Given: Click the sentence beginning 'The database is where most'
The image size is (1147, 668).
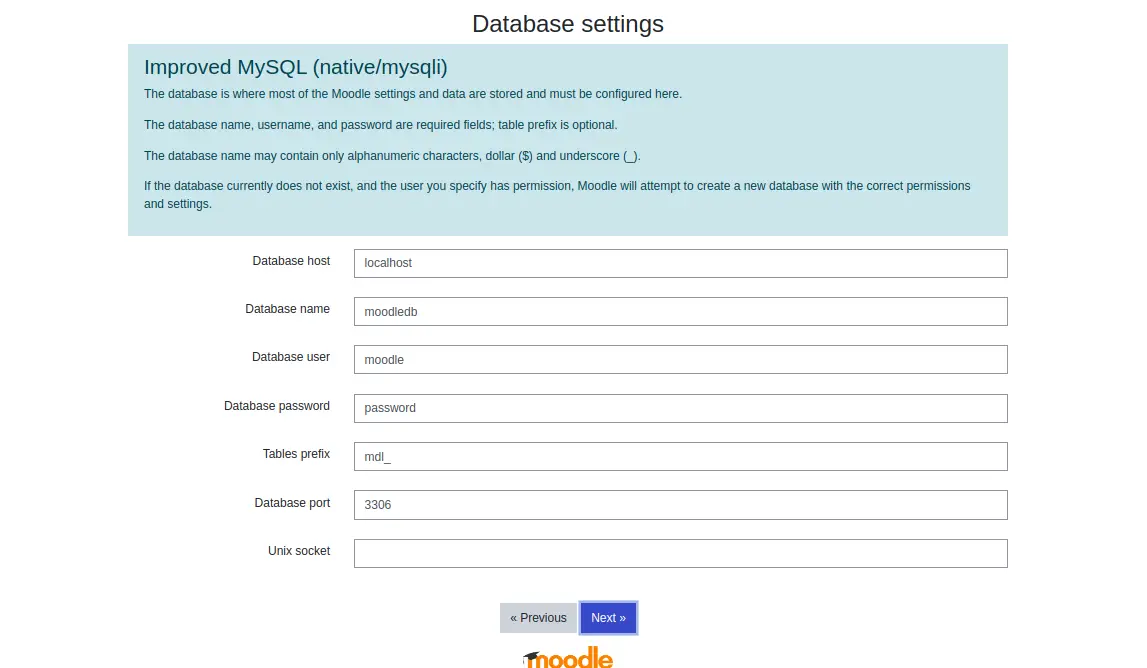Looking at the screenshot, I should point(413,94).
